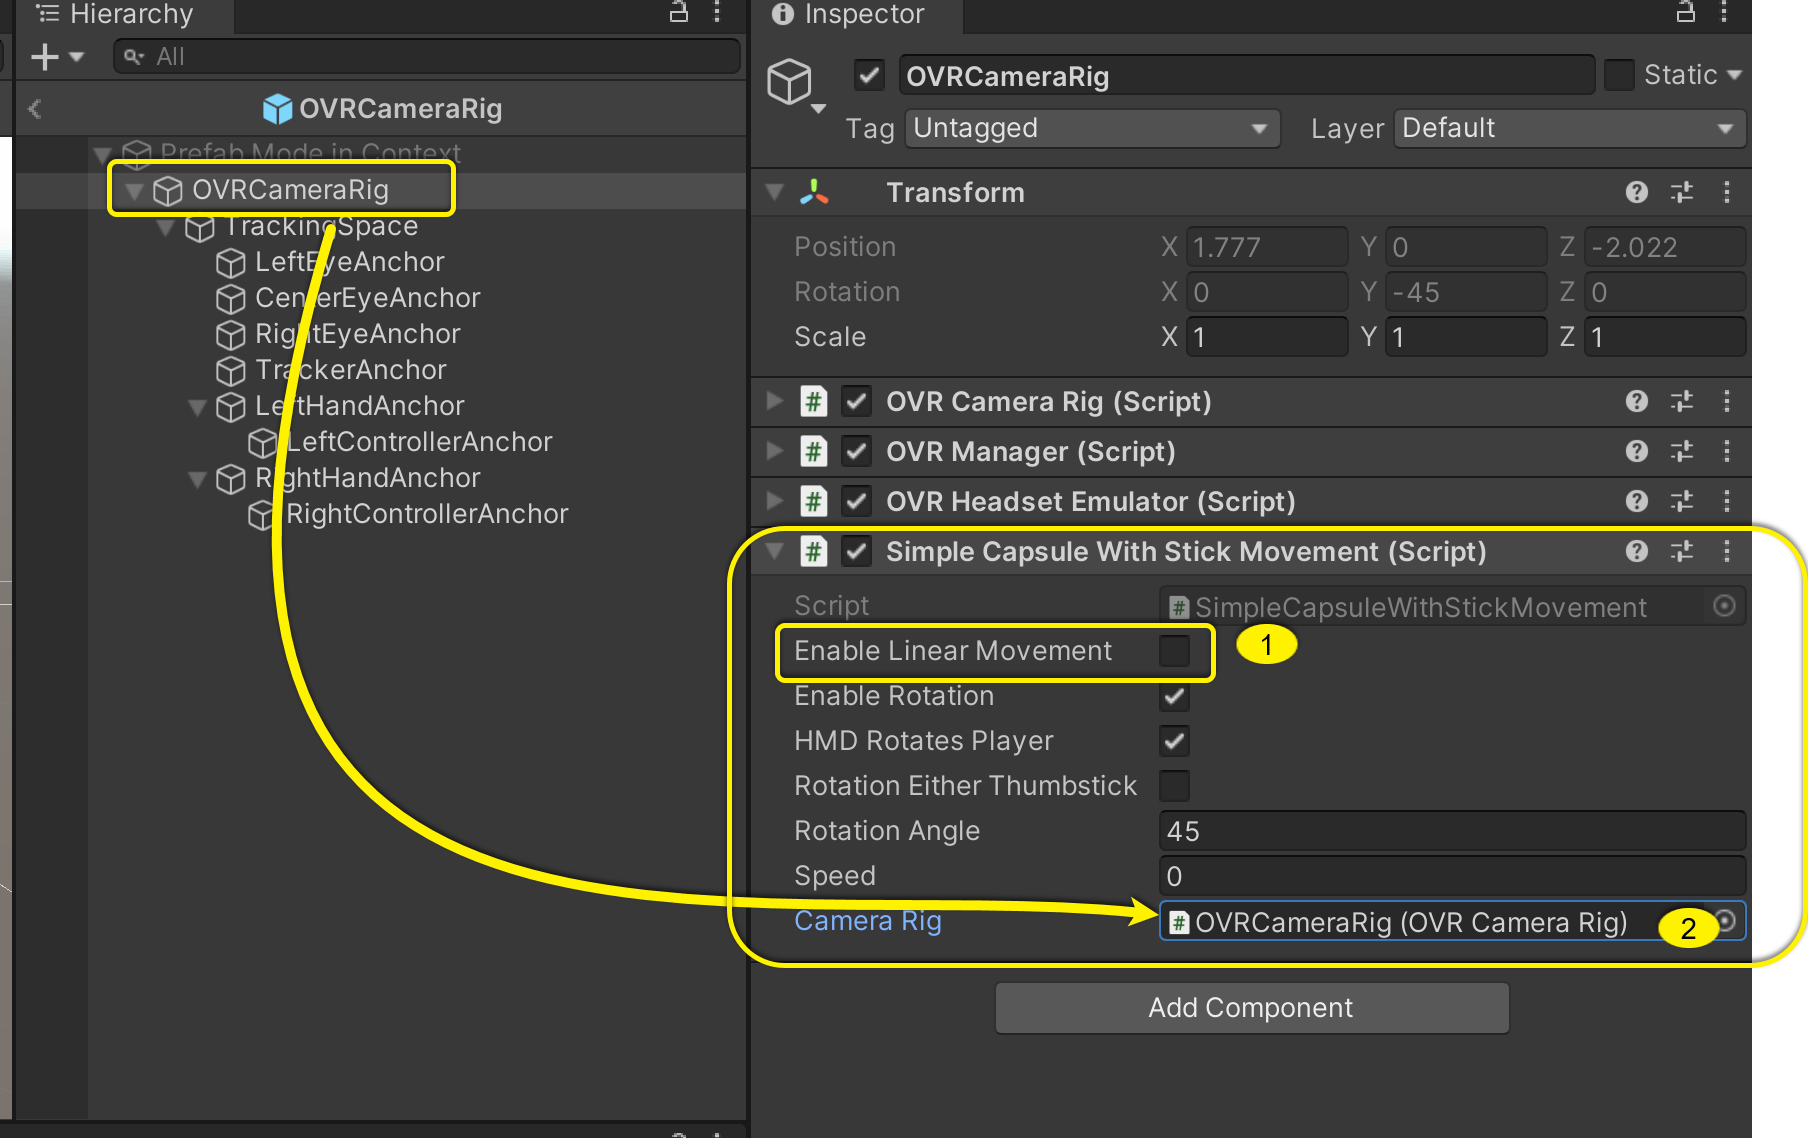Select TrackerAnchor in the hierarchy
This screenshot has height=1138, width=1808.
pos(350,370)
